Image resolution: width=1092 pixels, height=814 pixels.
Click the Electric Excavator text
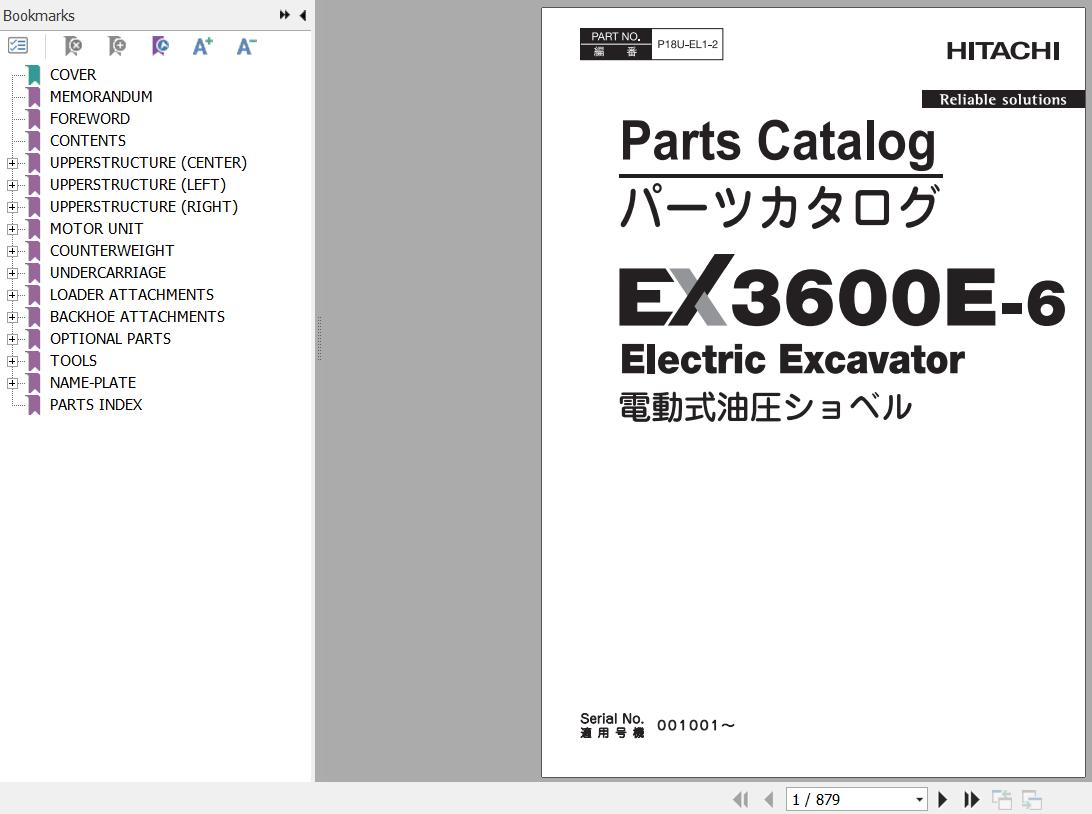point(792,360)
